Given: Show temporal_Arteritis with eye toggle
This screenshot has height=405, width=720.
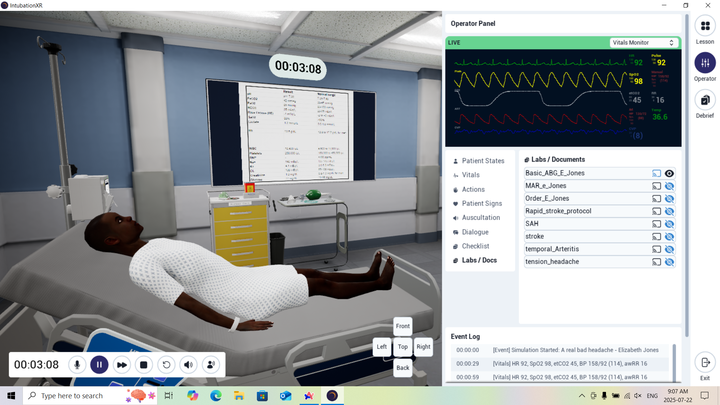Looking at the screenshot, I should point(669,249).
